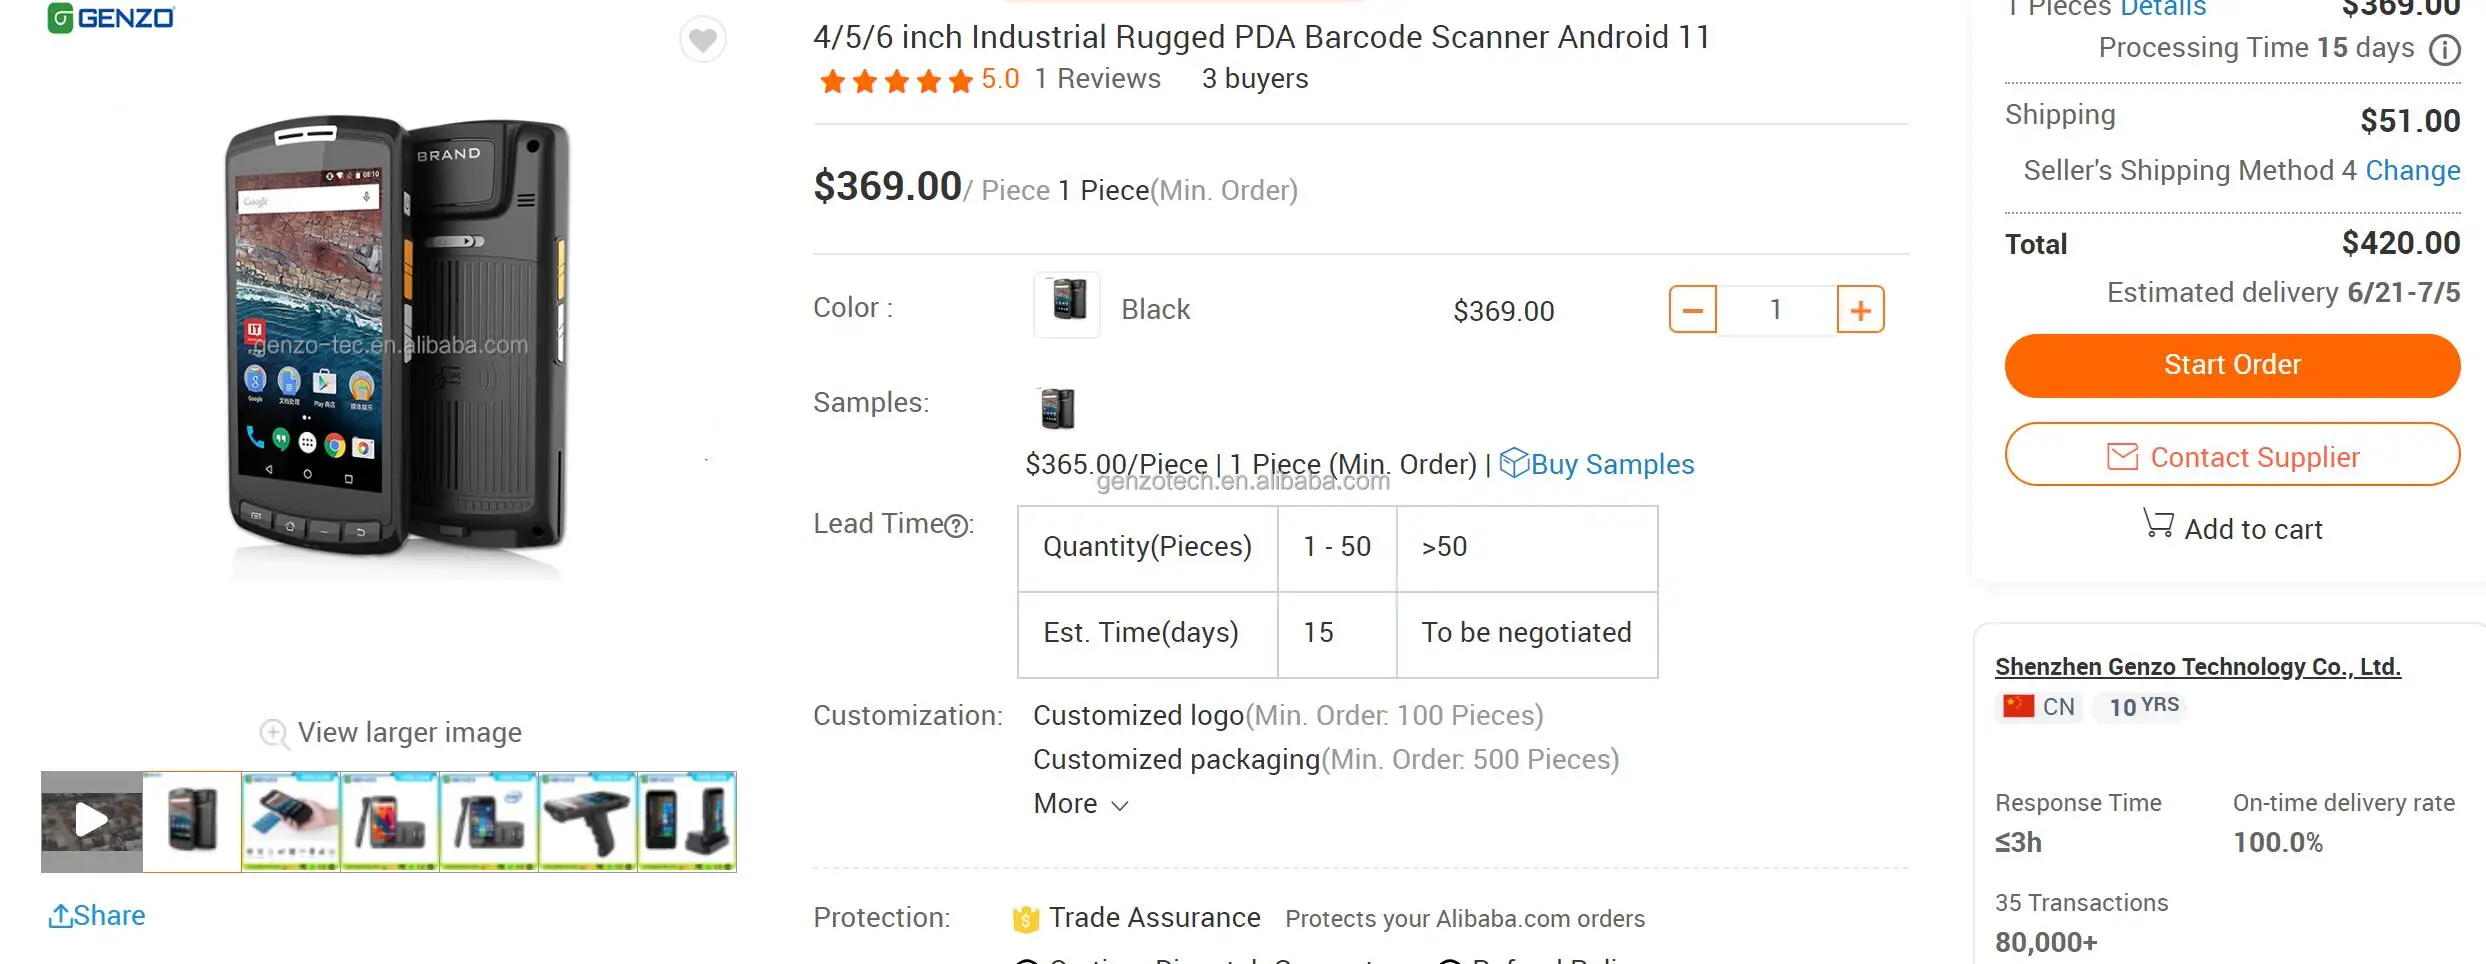Select Add to cart
Image resolution: width=2486 pixels, height=964 pixels.
click(2233, 528)
